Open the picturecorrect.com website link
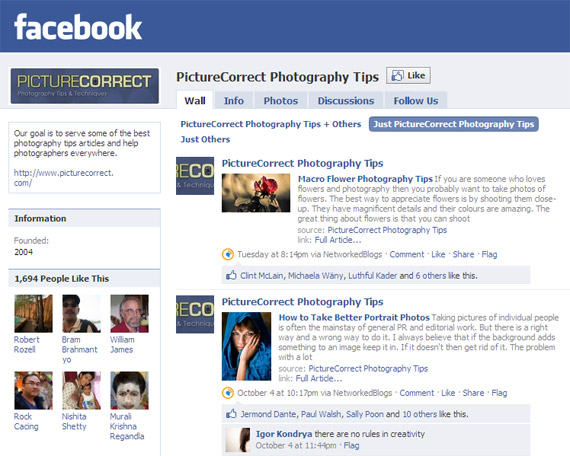This screenshot has height=456, width=570. tap(64, 177)
